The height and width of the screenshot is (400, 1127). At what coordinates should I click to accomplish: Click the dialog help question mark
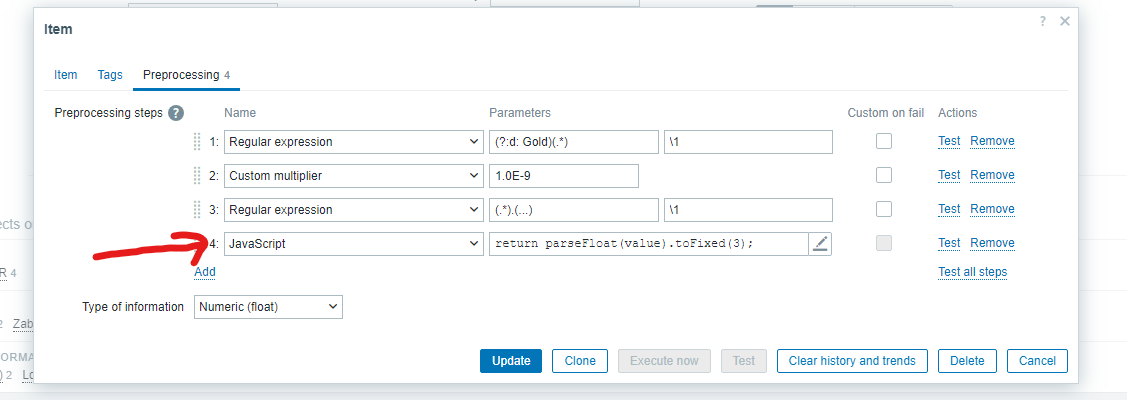coord(1044,21)
